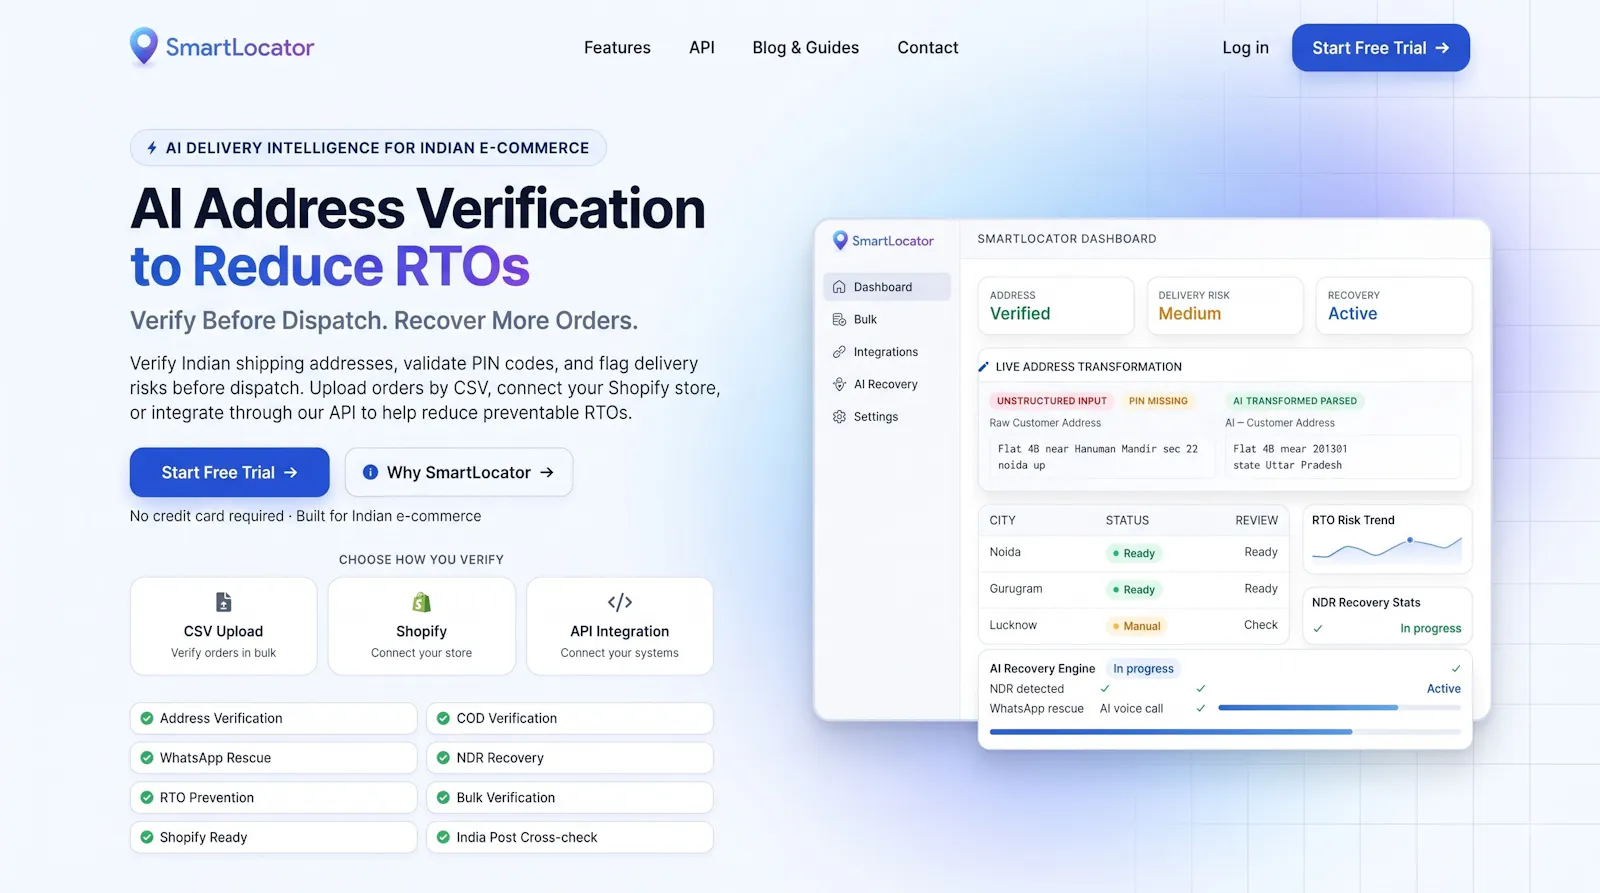Click the green check beside Shopify Ready
This screenshot has width=1600, height=893.
pos(147,837)
